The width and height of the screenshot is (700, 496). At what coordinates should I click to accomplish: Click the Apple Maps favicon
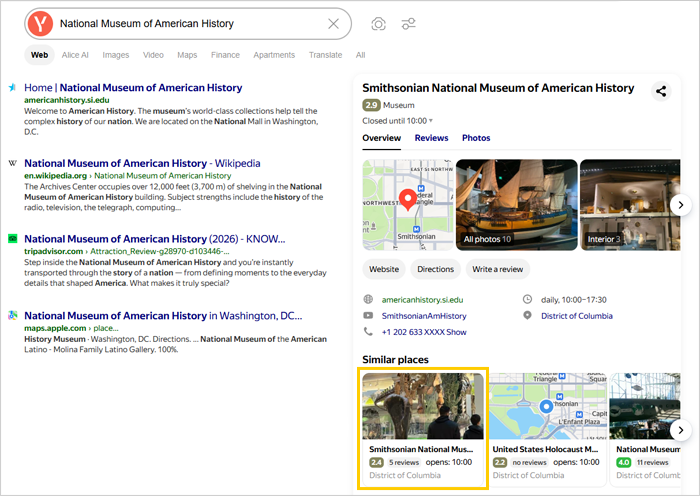[12, 316]
